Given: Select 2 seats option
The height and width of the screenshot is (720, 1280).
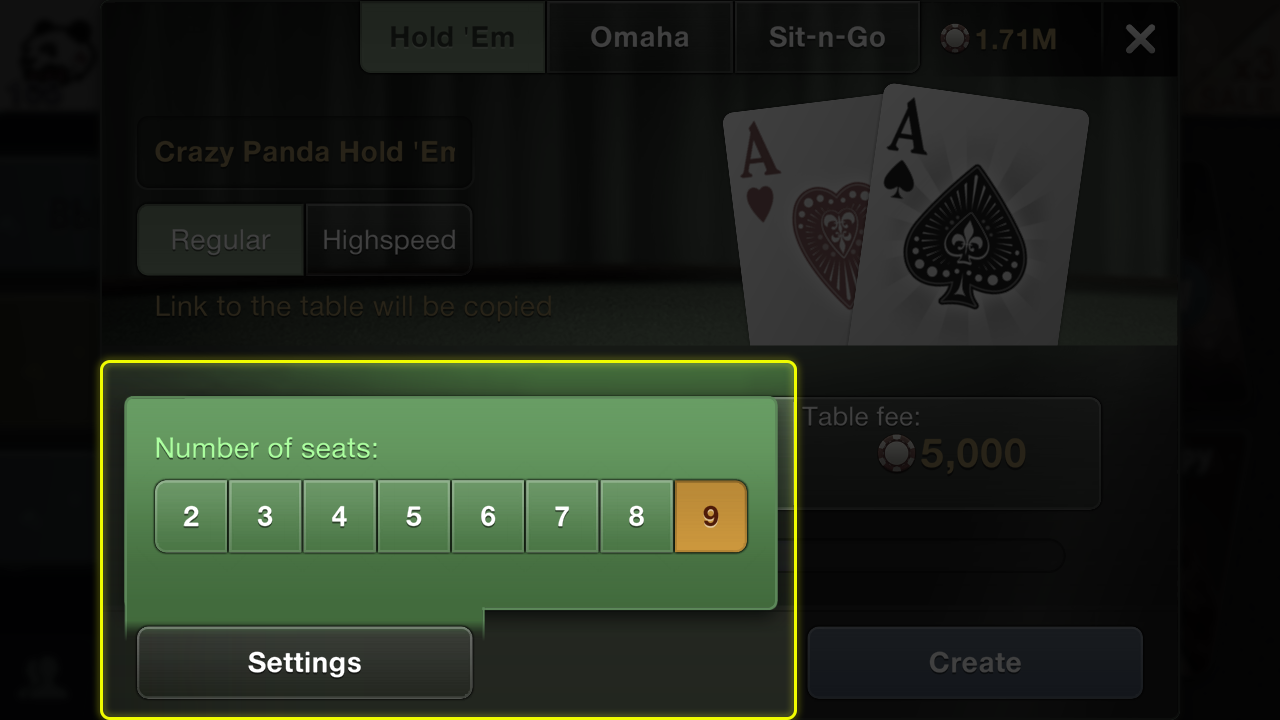Looking at the screenshot, I should (x=191, y=516).
